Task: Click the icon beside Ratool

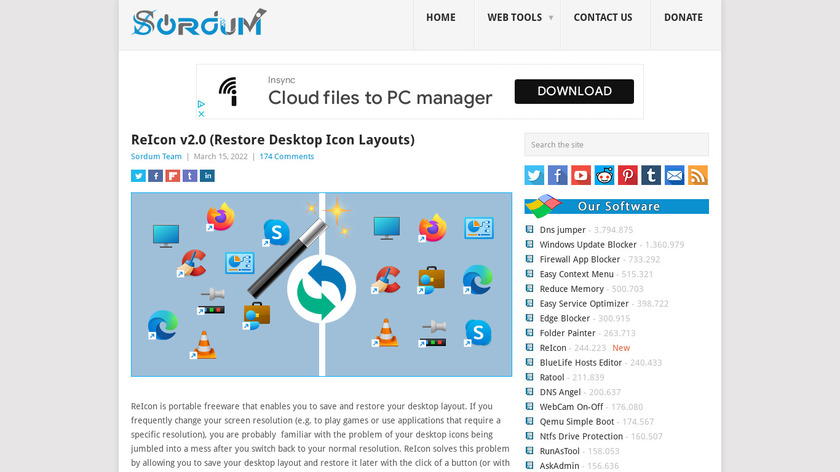Action: pos(529,377)
